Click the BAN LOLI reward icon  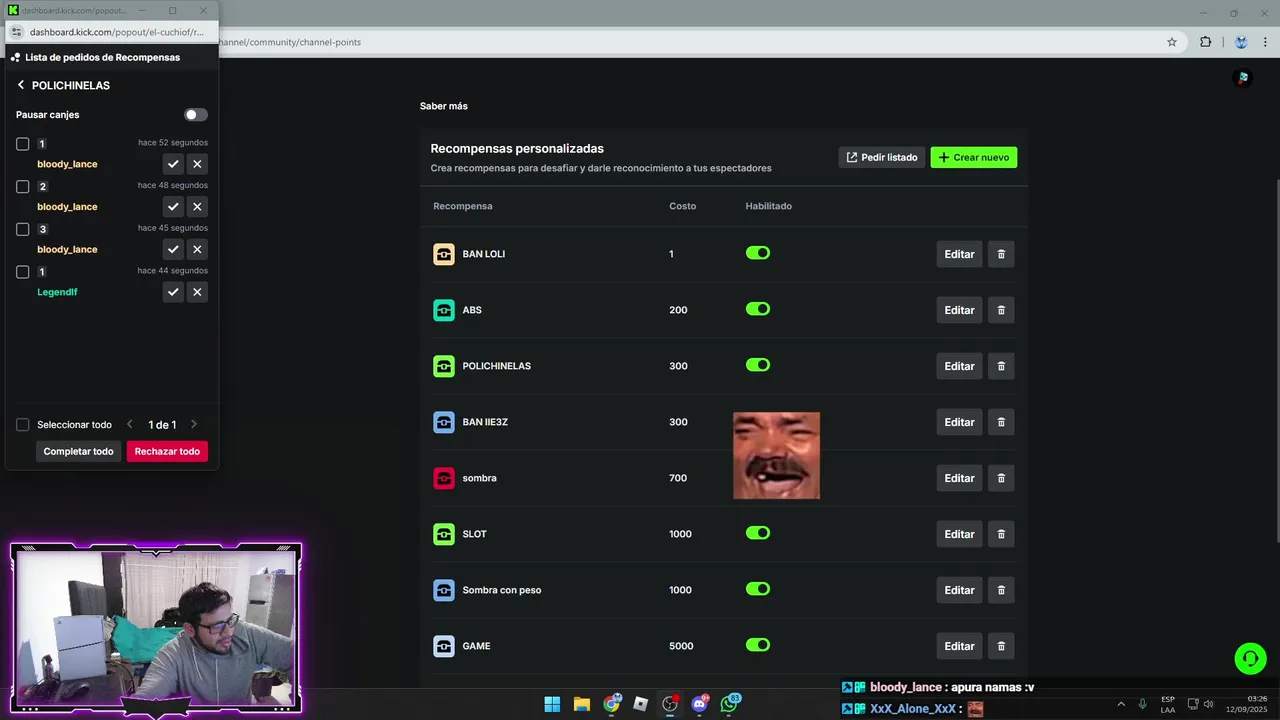[444, 254]
